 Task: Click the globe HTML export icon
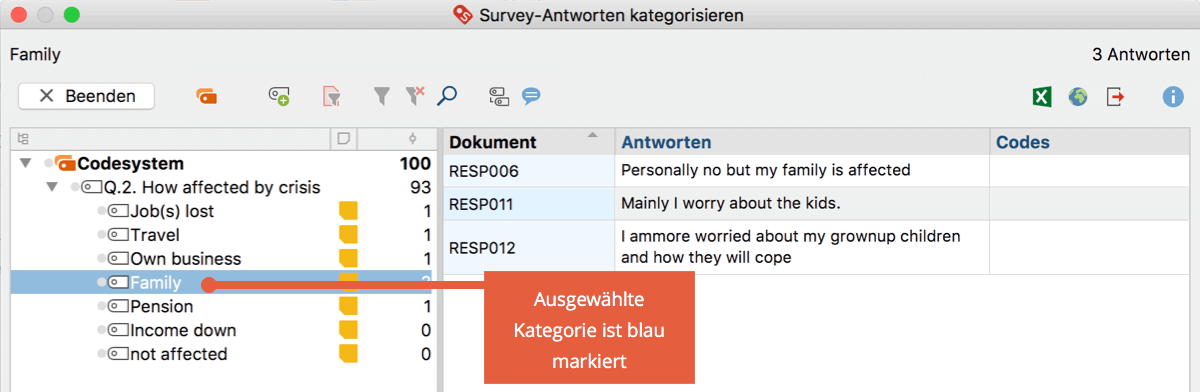tap(1077, 97)
